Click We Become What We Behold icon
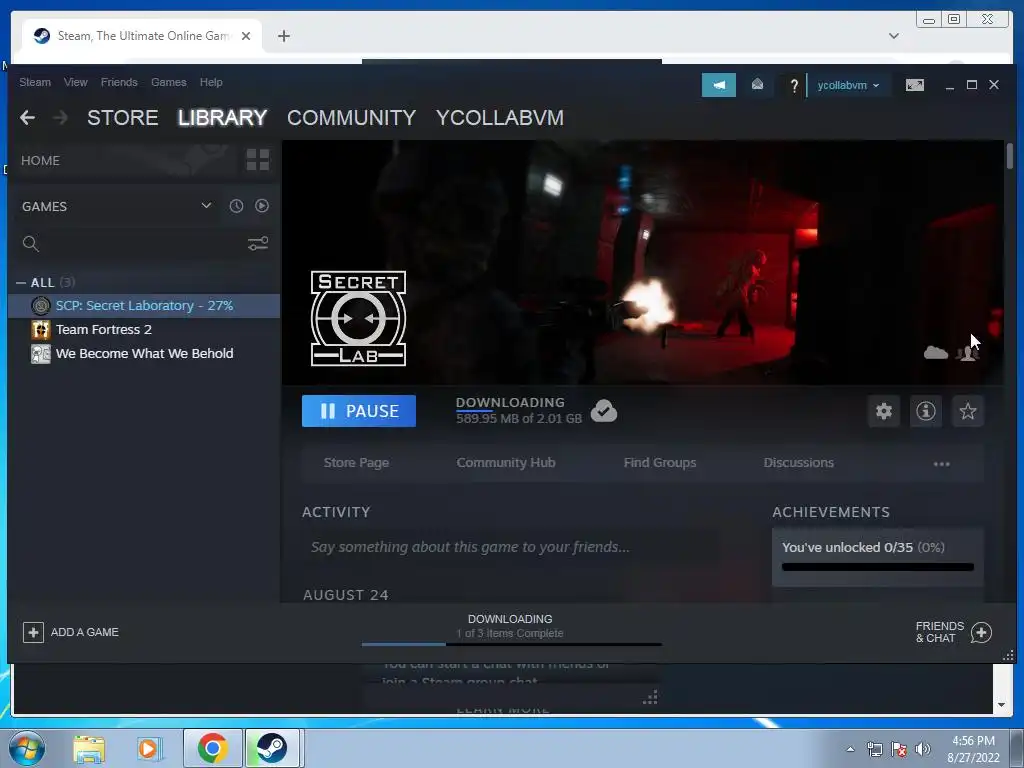Image resolution: width=1024 pixels, height=768 pixels. click(40, 353)
